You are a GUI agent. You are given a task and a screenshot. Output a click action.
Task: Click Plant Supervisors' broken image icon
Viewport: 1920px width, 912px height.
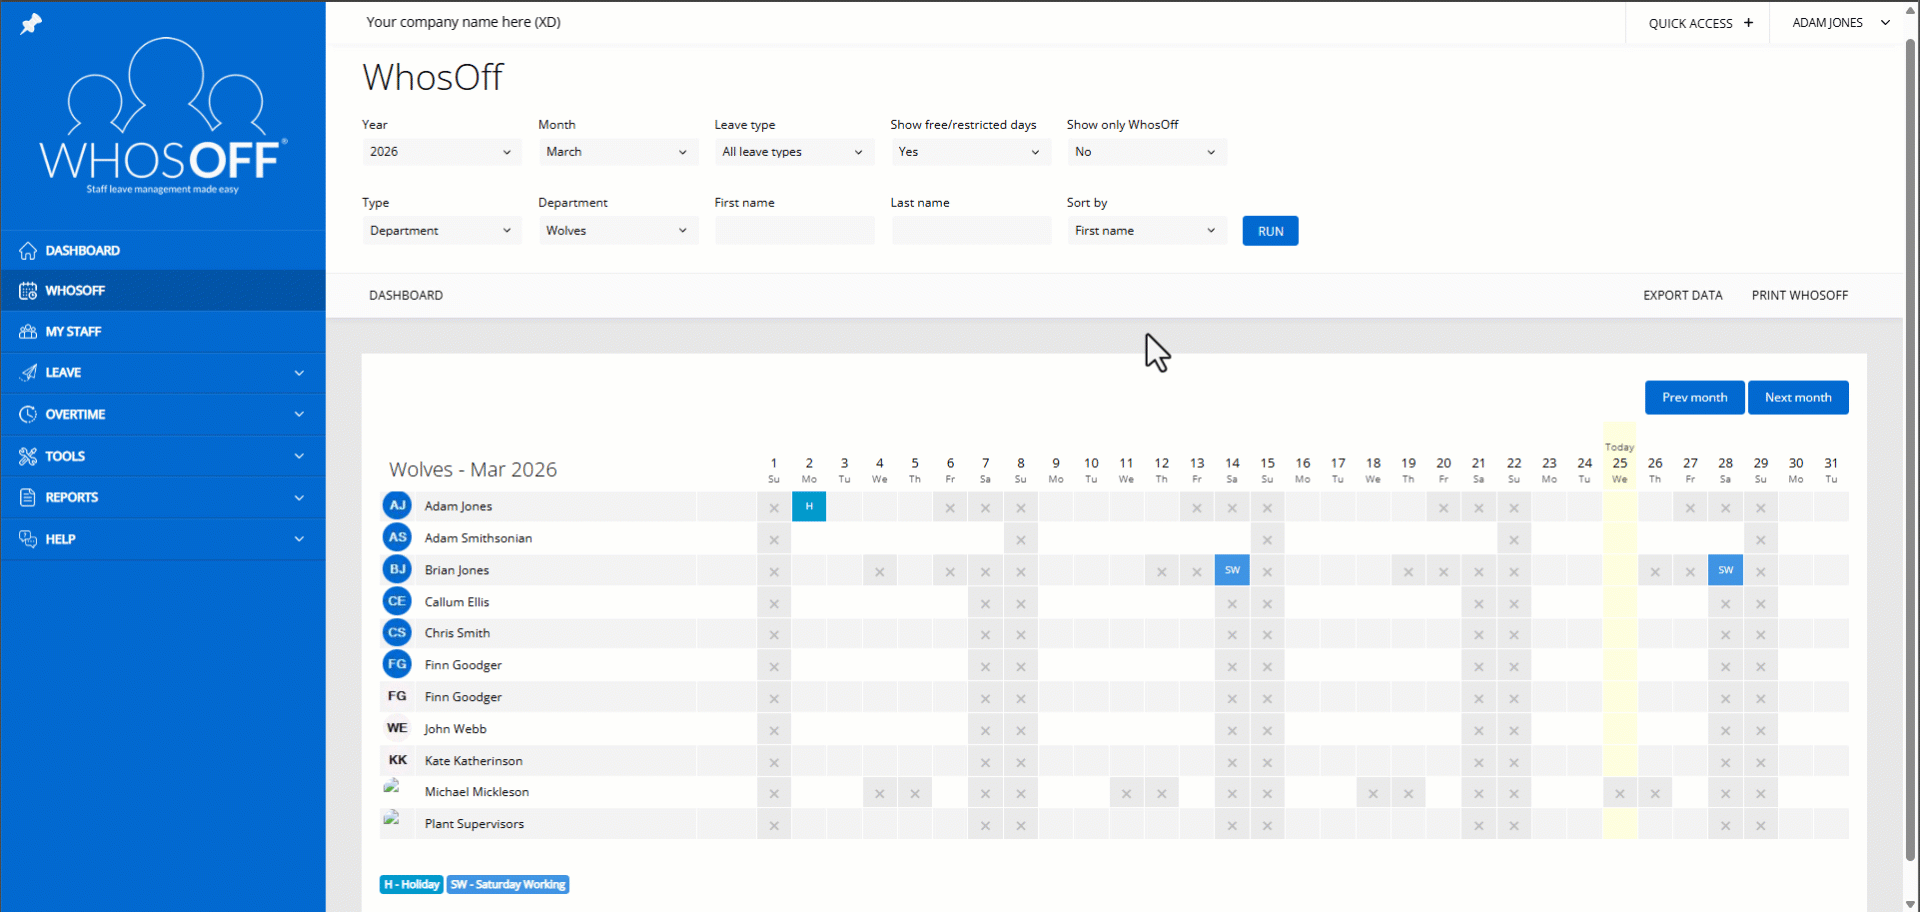click(x=392, y=818)
